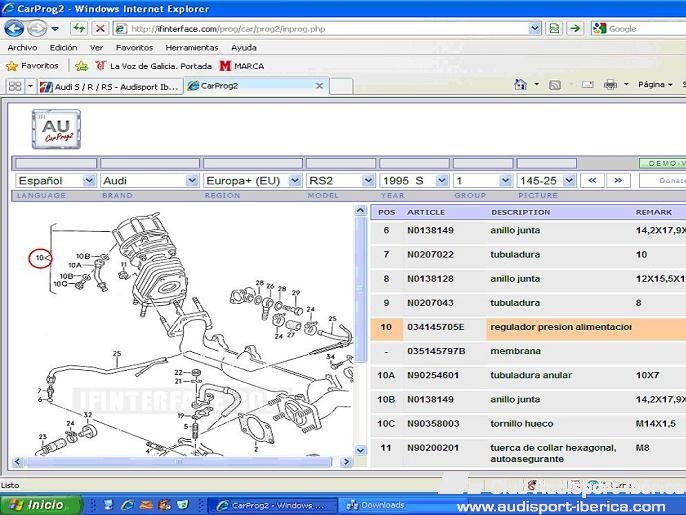
Task: Open the Favoritos star button
Action: 32,66
